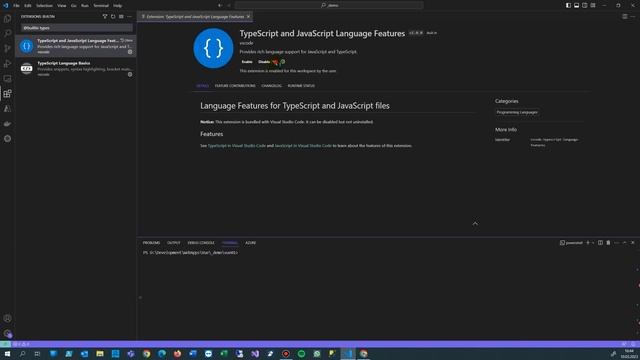Image resolution: width=640 pixels, height=360 pixels.
Task: Select TypeScript Language Basics extension row
Action: pyautogui.click(x=76, y=68)
